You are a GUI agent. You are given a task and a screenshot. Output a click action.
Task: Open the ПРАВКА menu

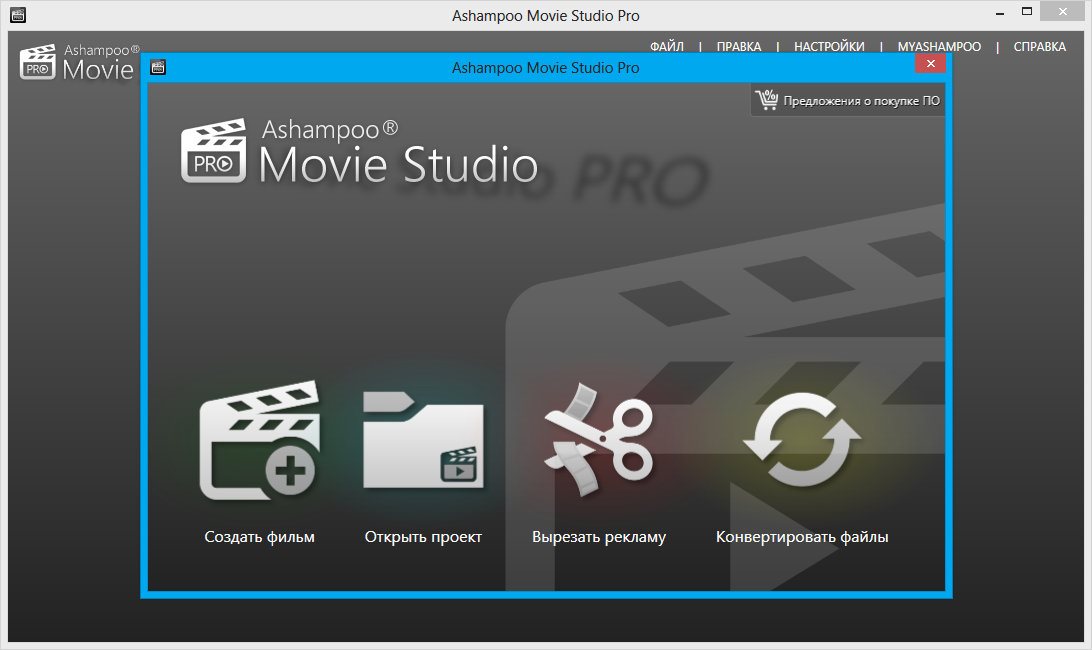click(739, 47)
